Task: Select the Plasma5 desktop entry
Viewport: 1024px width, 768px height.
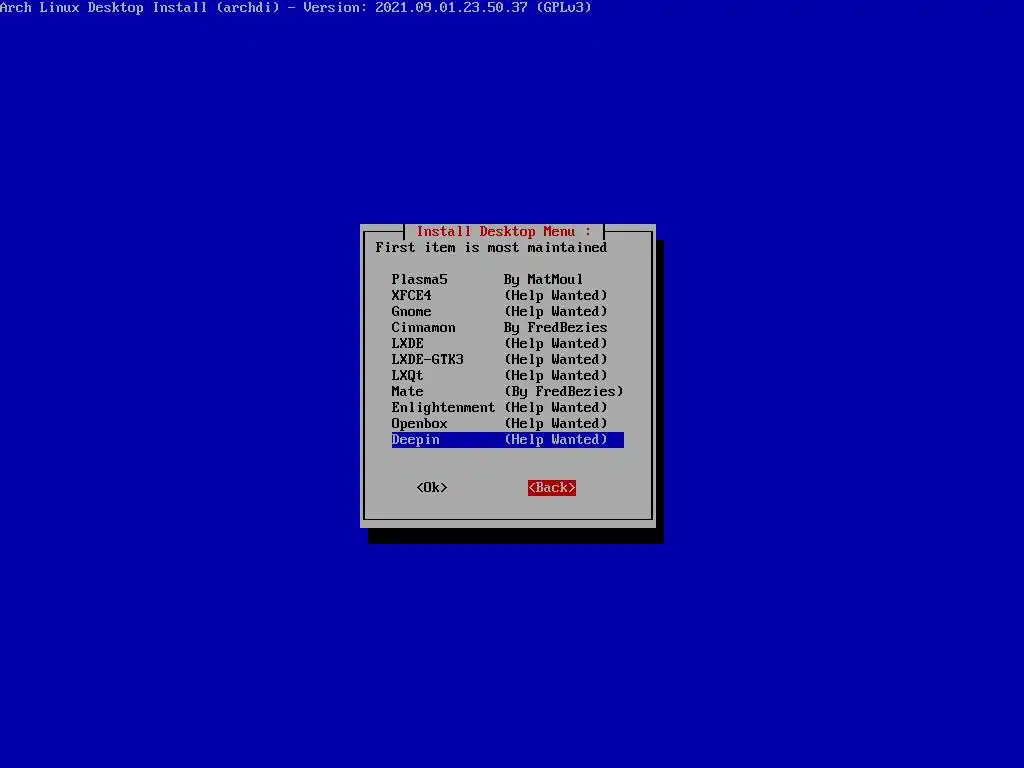Action: click(x=507, y=280)
